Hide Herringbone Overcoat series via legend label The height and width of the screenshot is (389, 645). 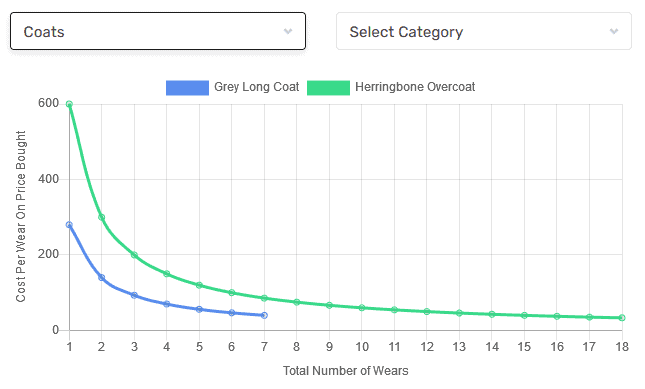(415, 87)
